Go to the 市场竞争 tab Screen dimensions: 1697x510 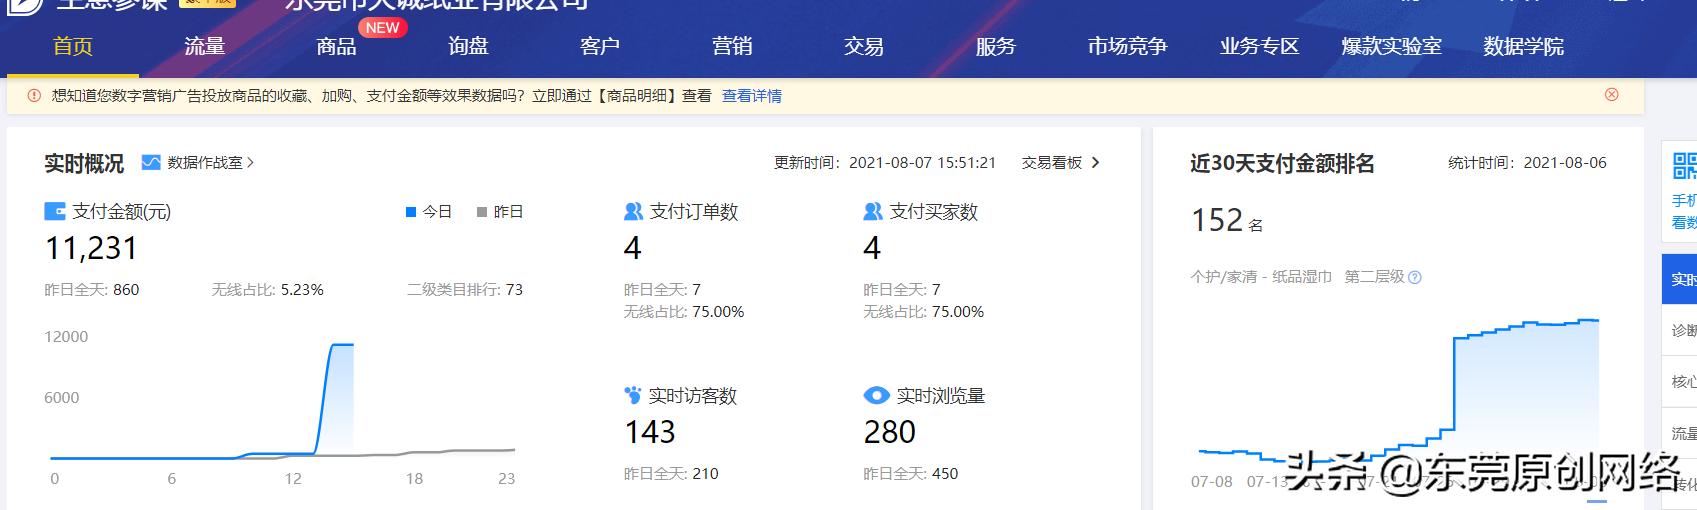pyautogui.click(x=1128, y=46)
